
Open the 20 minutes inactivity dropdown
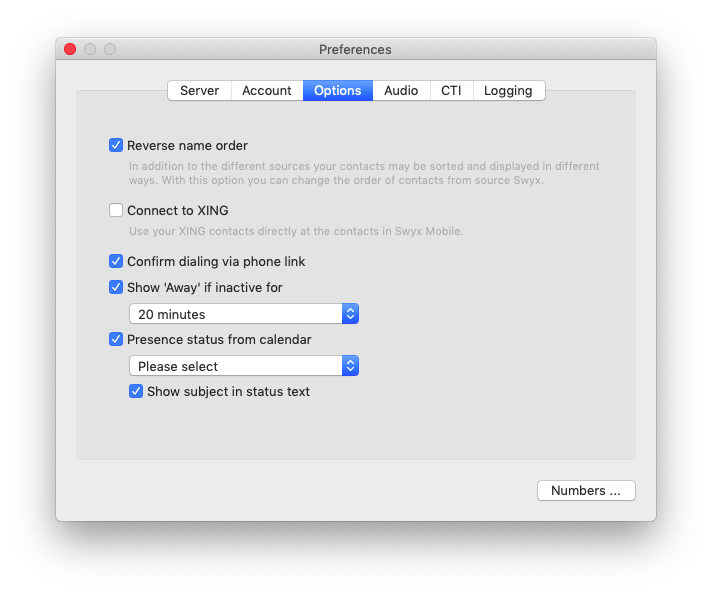(243, 315)
